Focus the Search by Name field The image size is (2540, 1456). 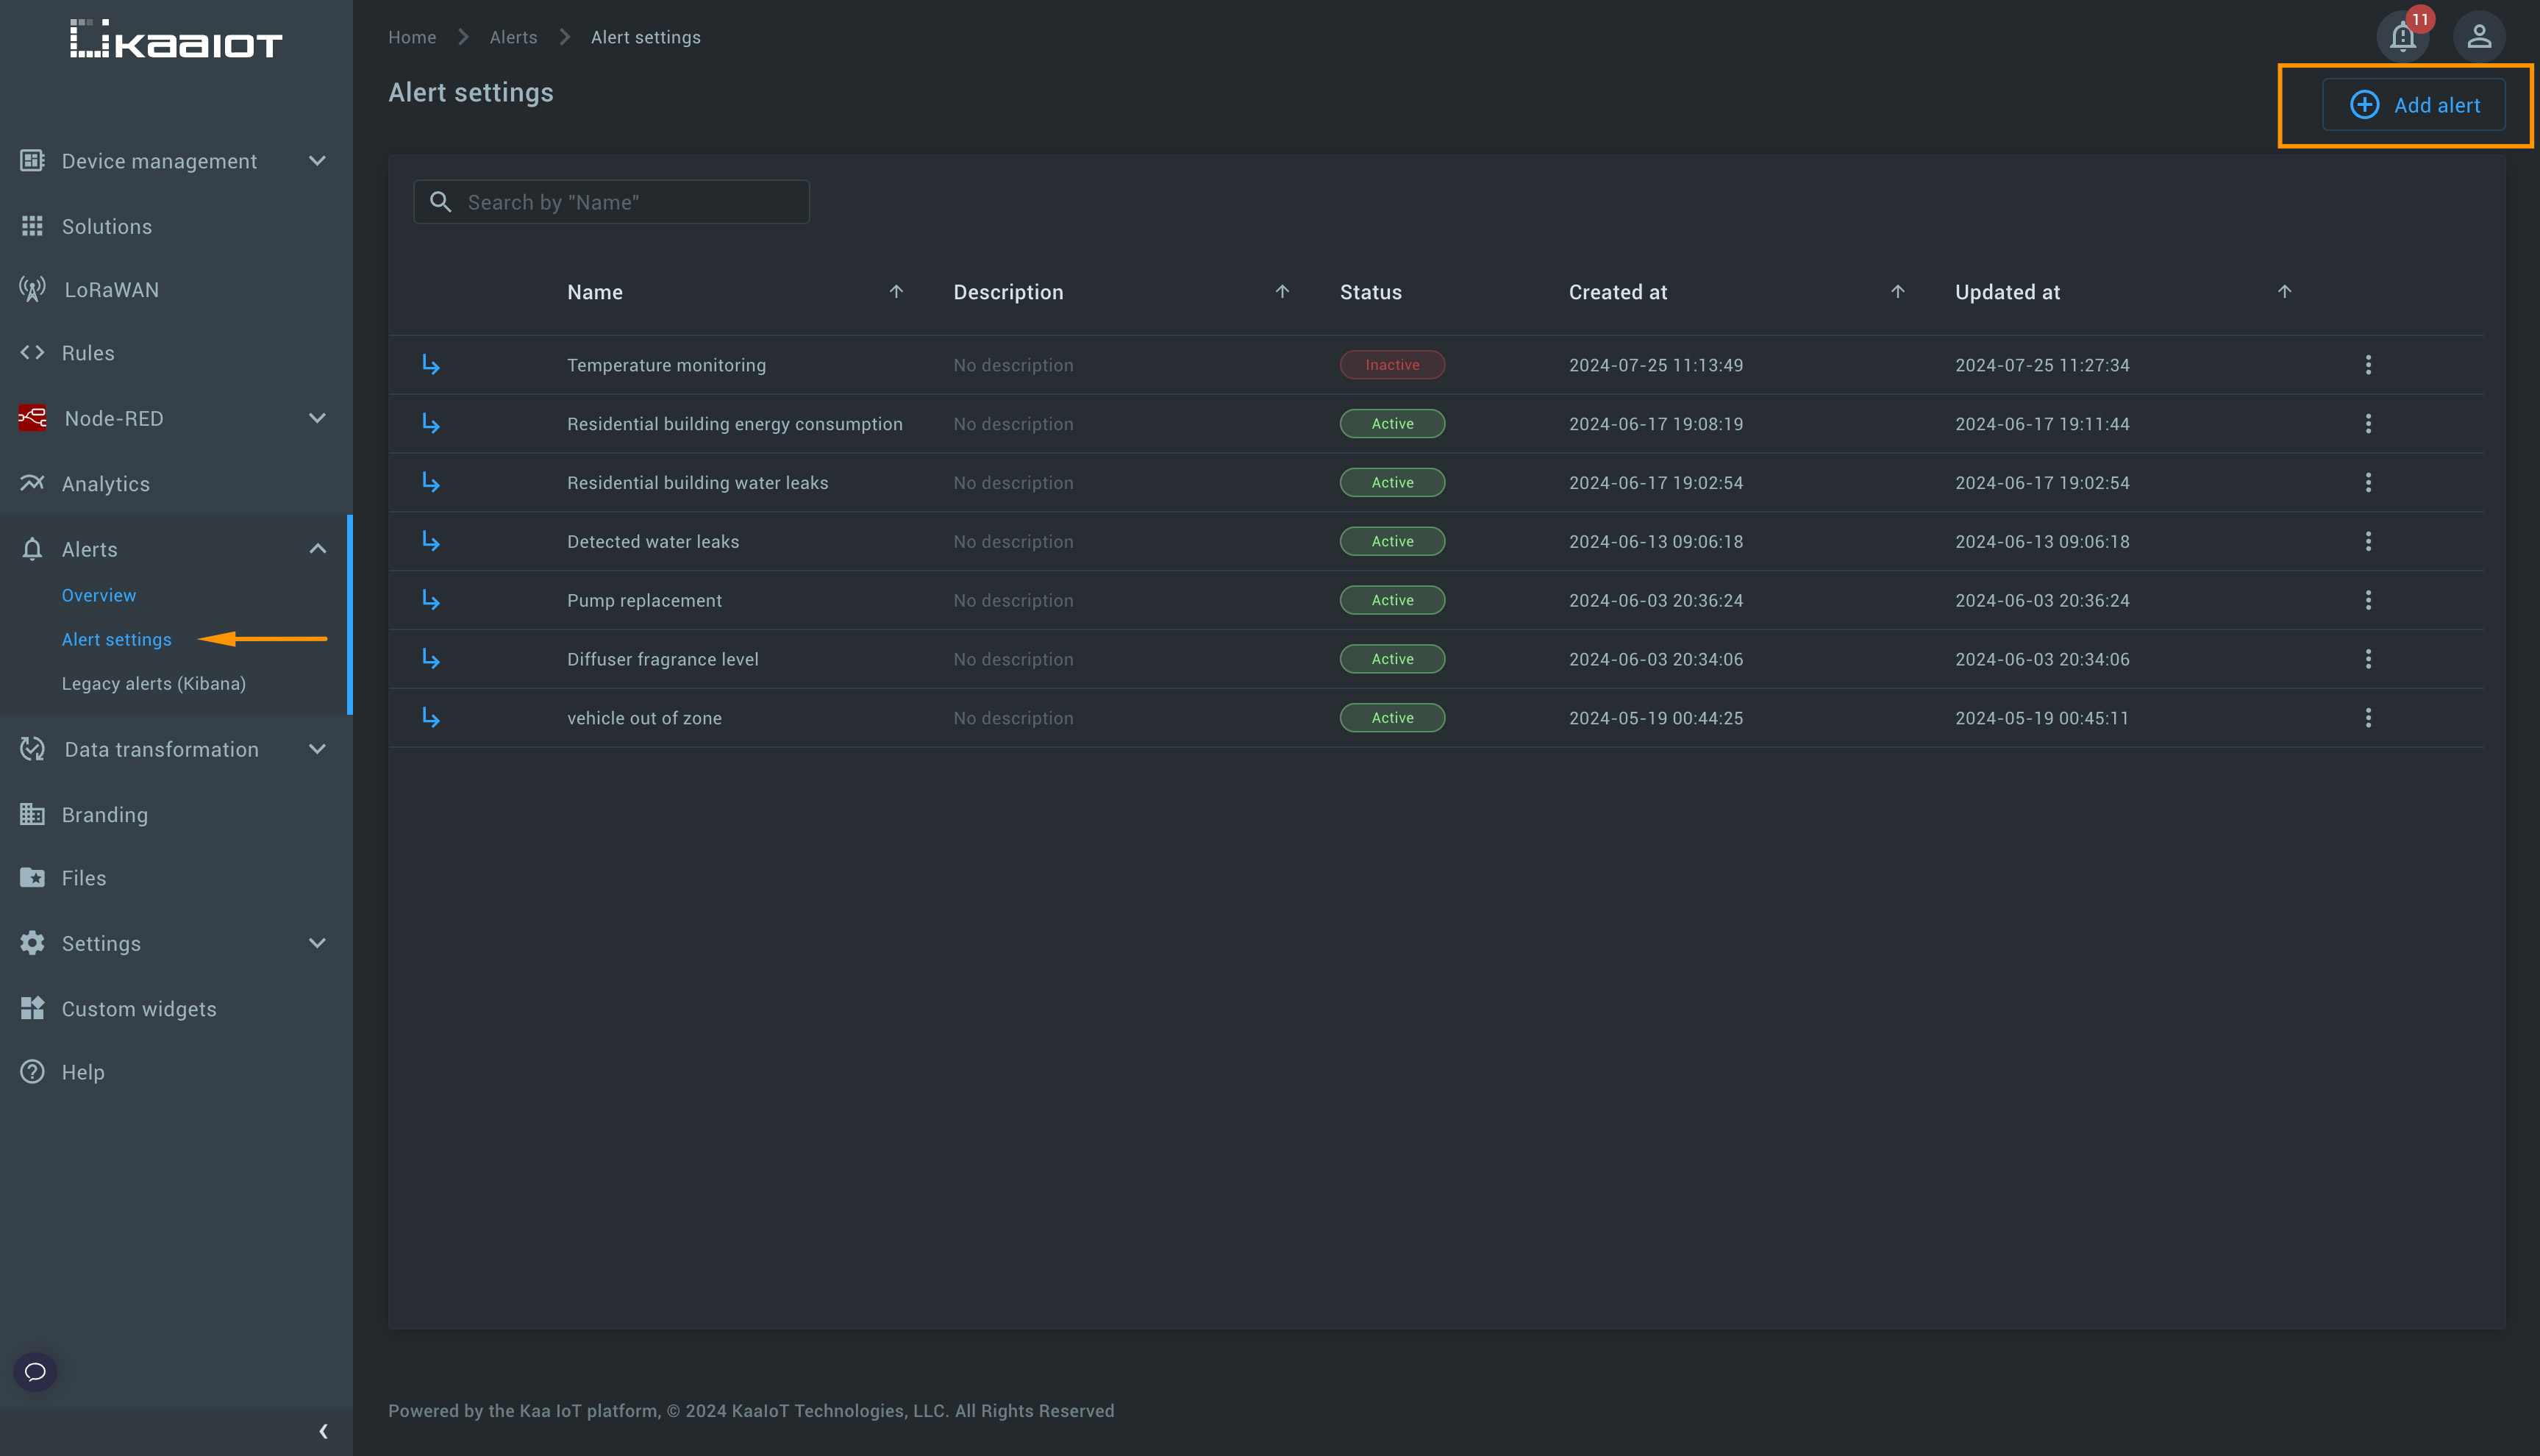(x=611, y=202)
